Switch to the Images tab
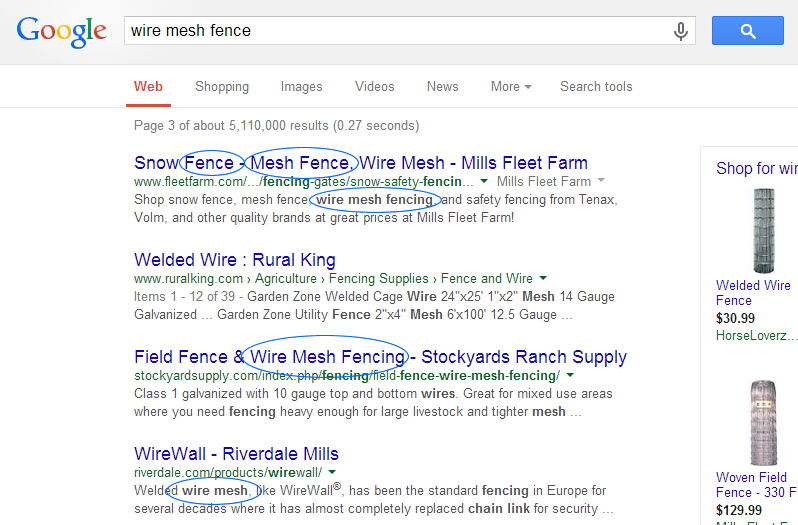Image resolution: width=798 pixels, height=525 pixels. [301, 86]
